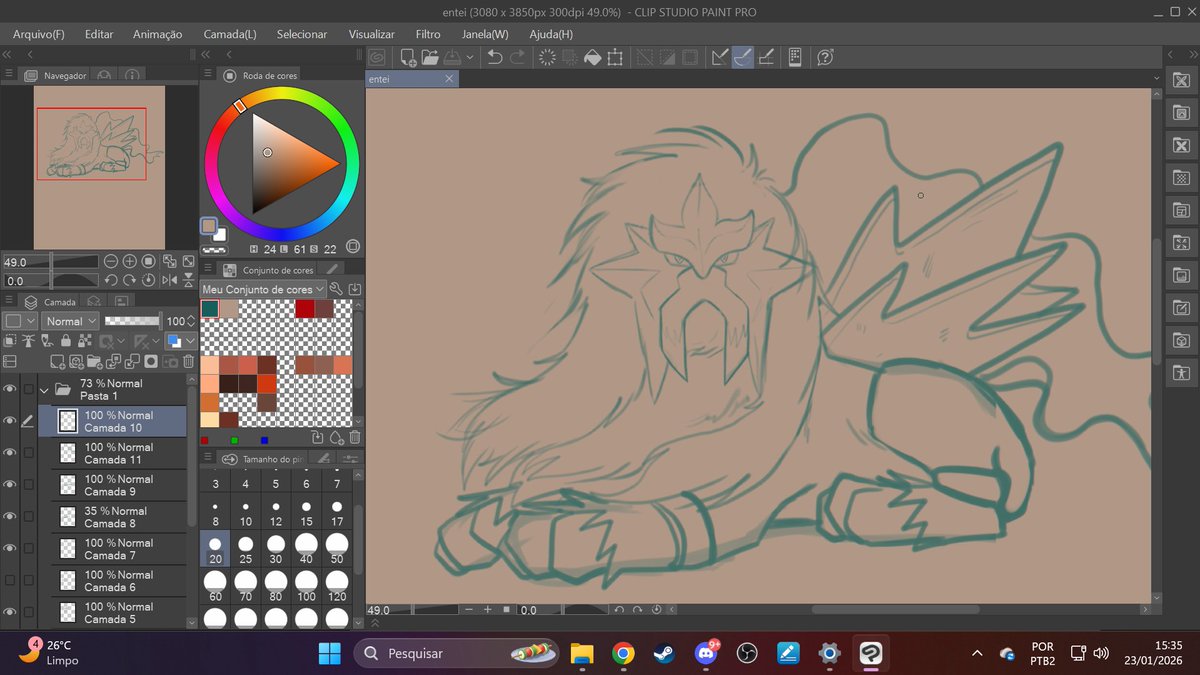
Task: Open layer color change dropdown arrow
Action: coord(190,341)
